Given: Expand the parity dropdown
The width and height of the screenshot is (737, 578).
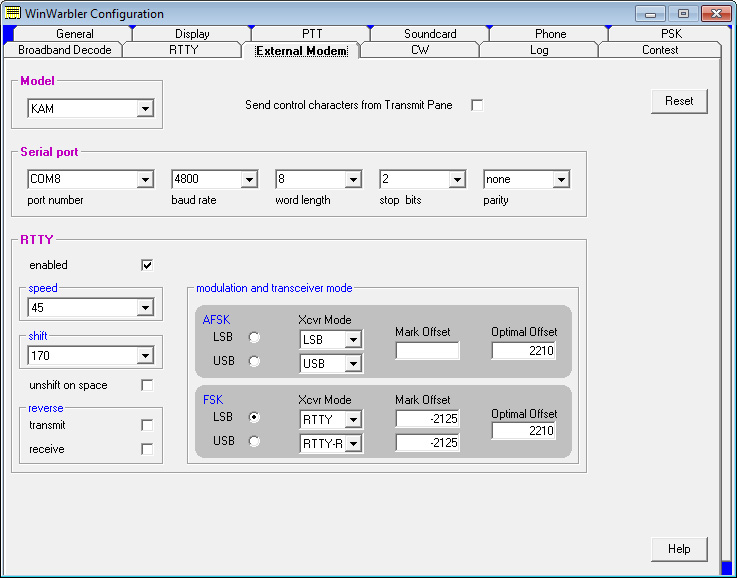Looking at the screenshot, I should (x=561, y=180).
